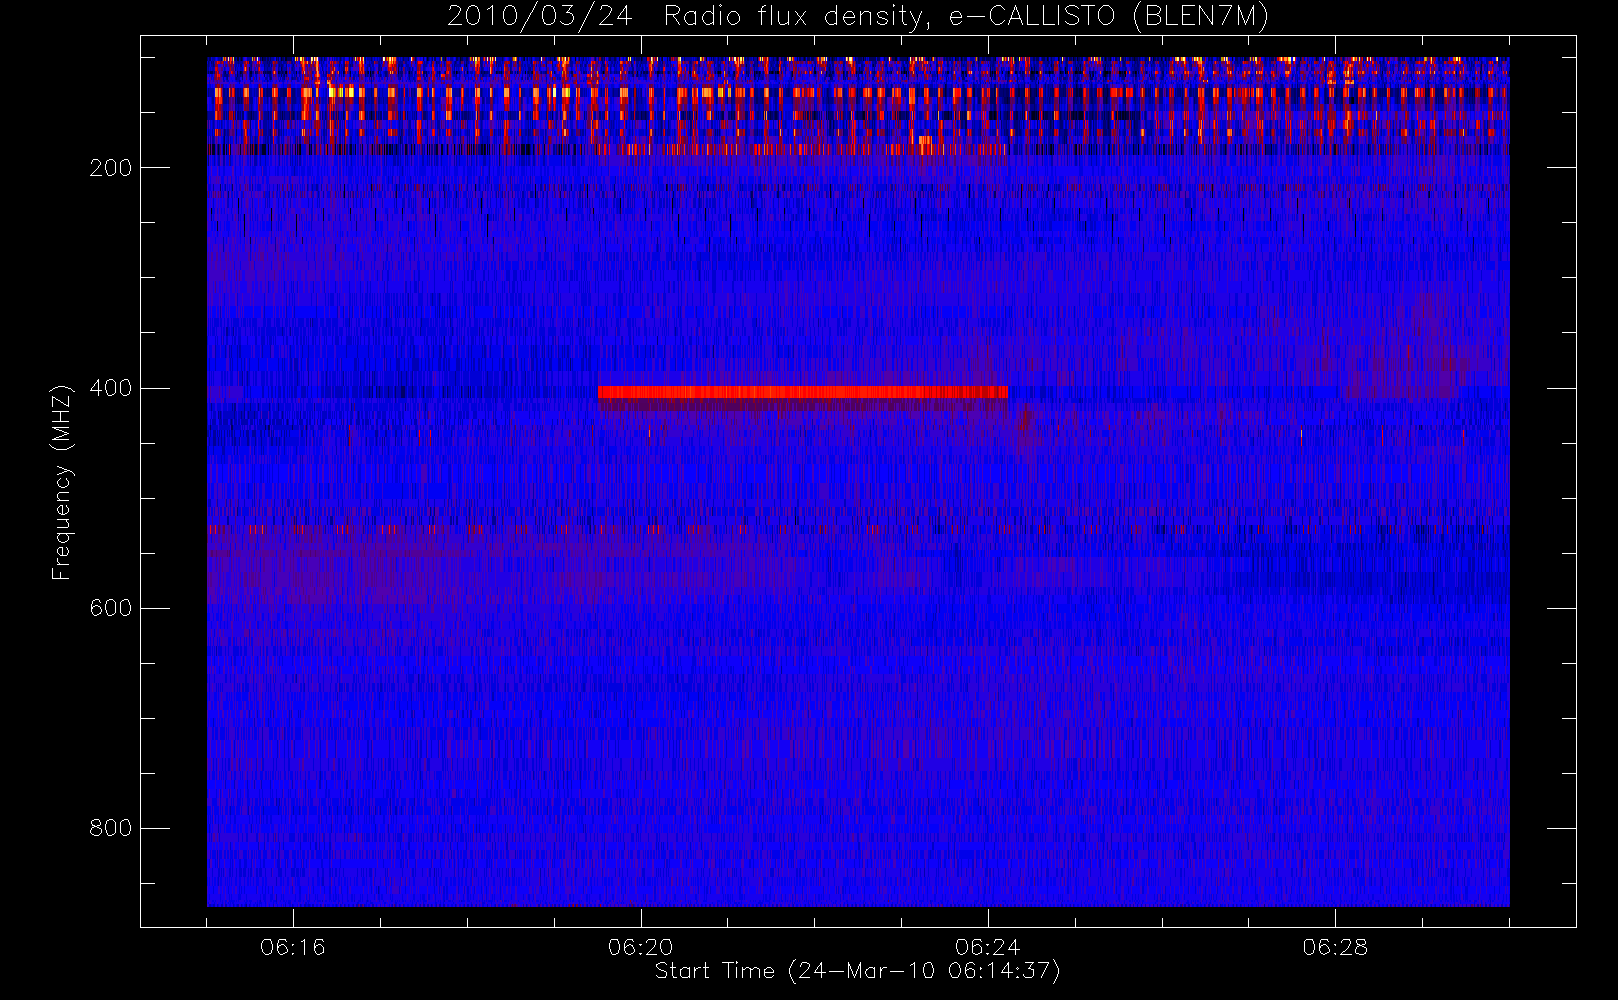The width and height of the screenshot is (1618, 1000).
Task: Click the bright red emission band near 400 MHz
Action: tap(803, 392)
